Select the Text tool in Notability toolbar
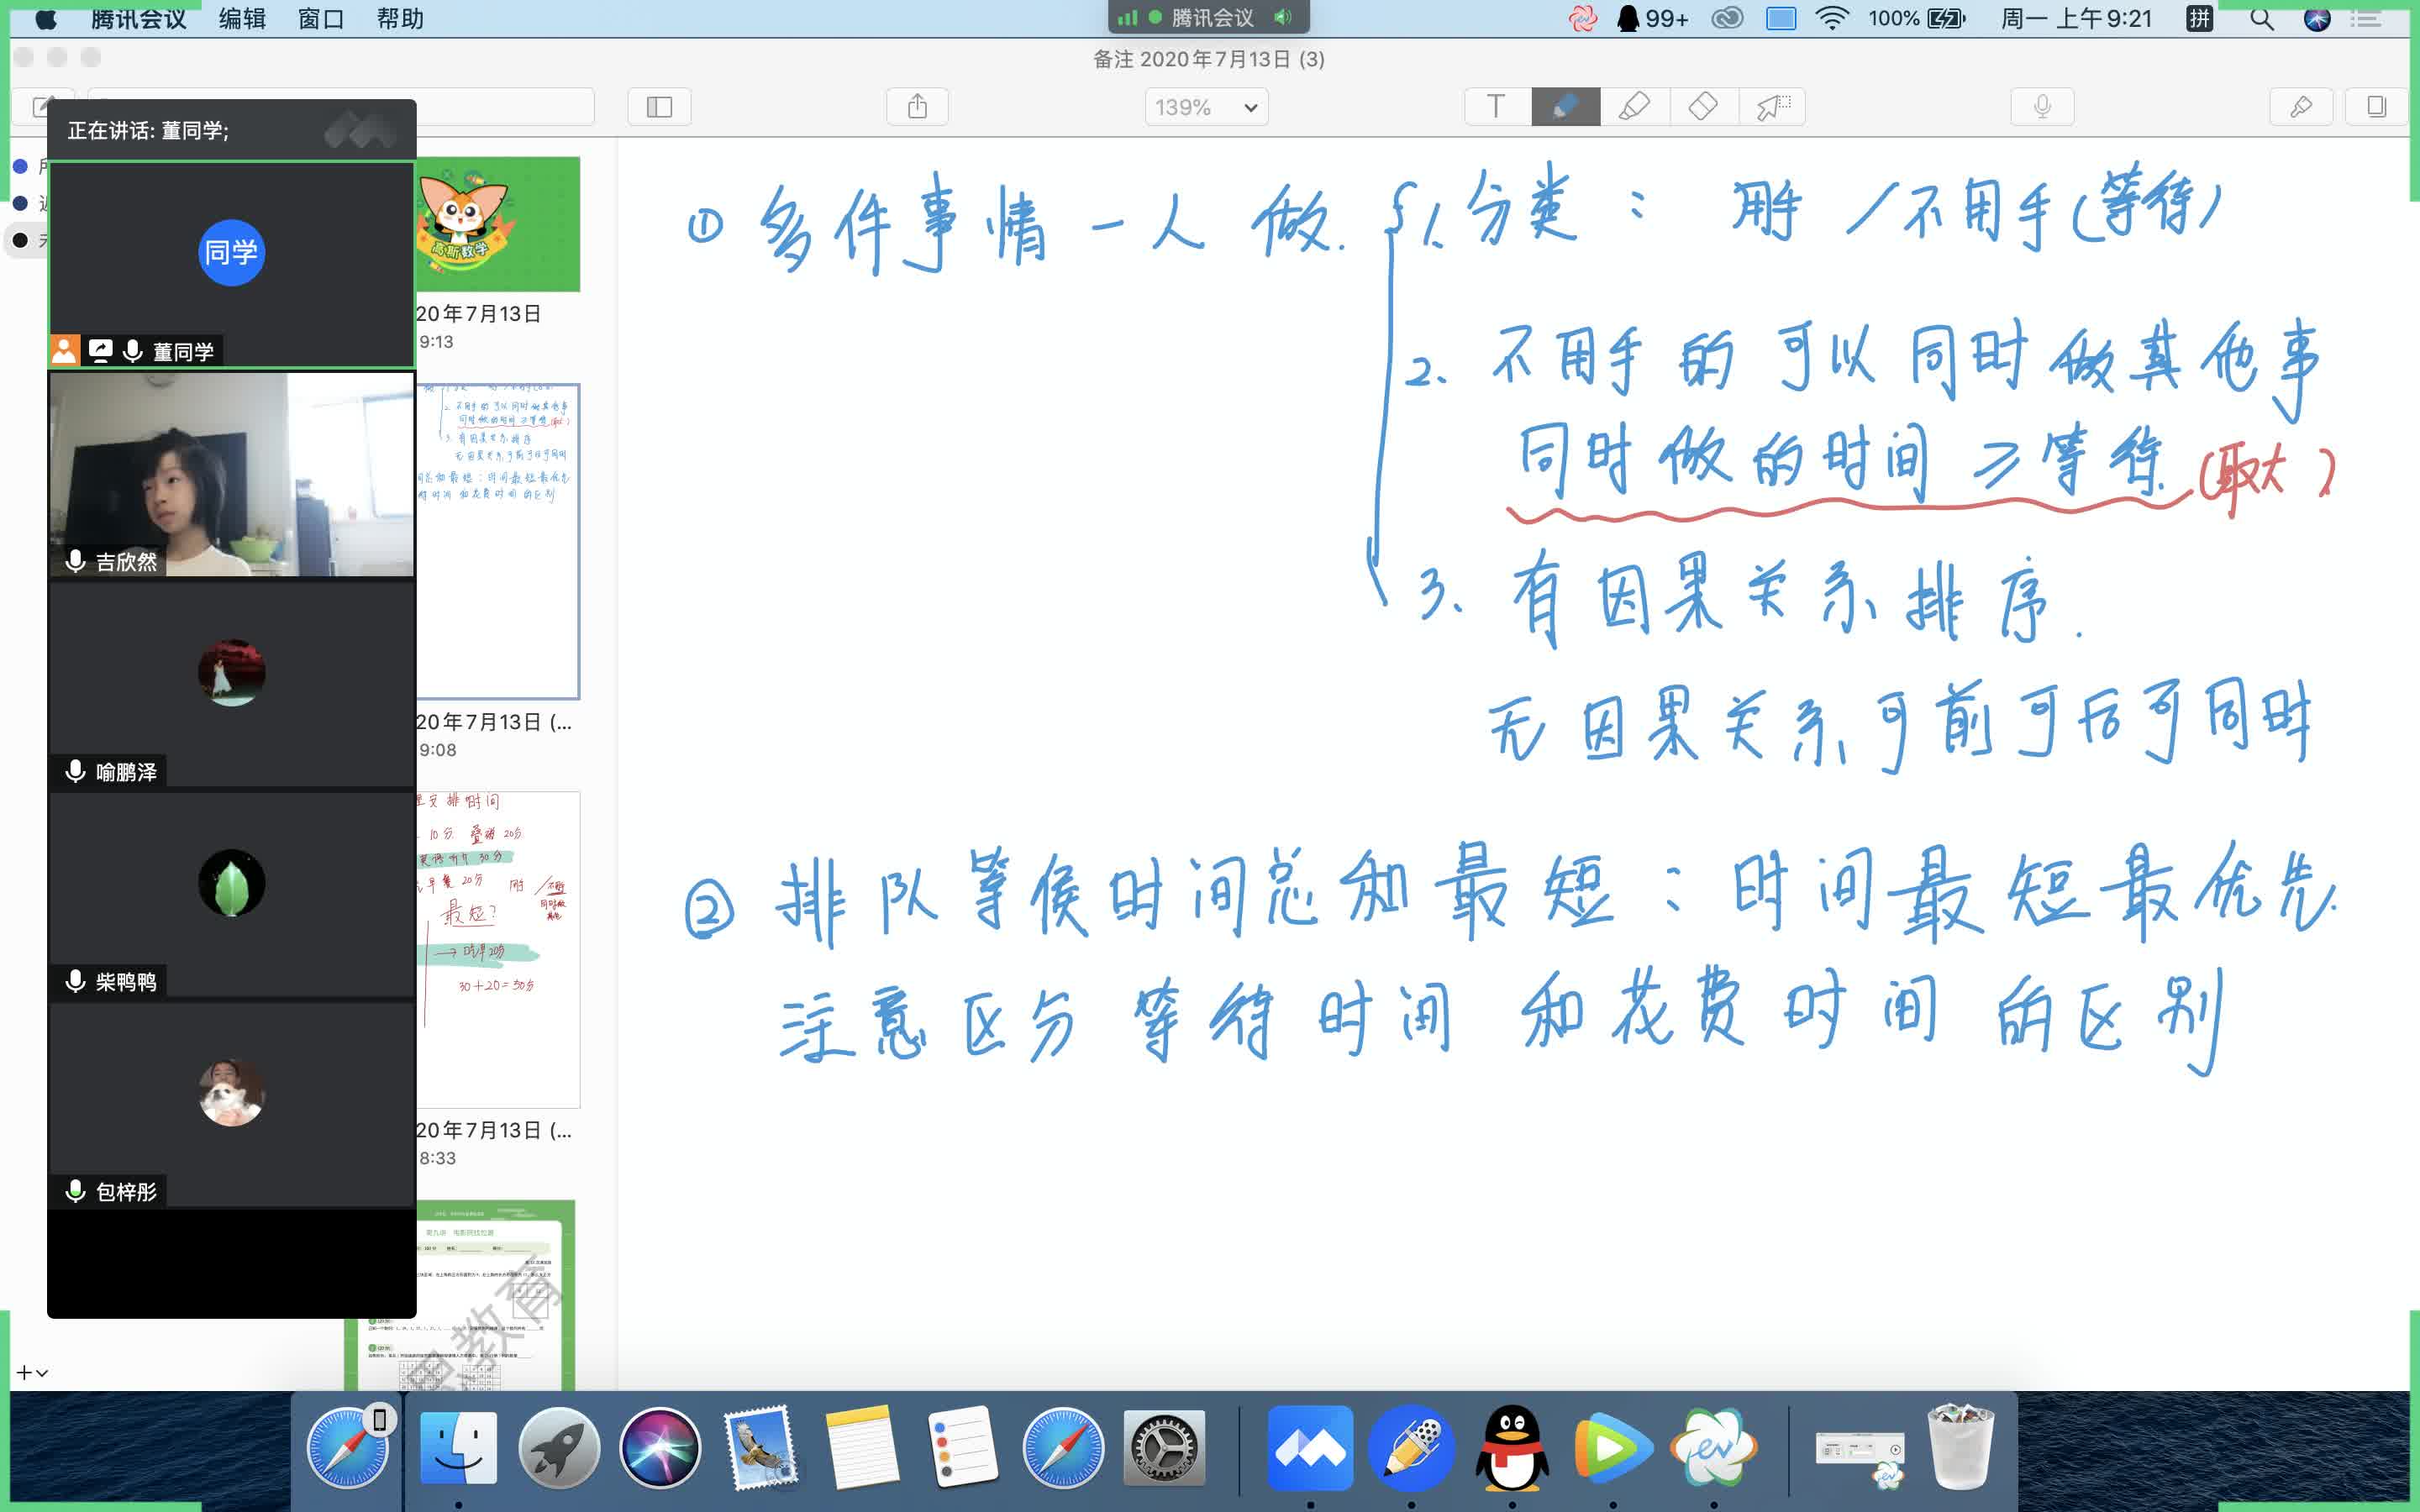The image size is (2420, 1512). [x=1496, y=107]
